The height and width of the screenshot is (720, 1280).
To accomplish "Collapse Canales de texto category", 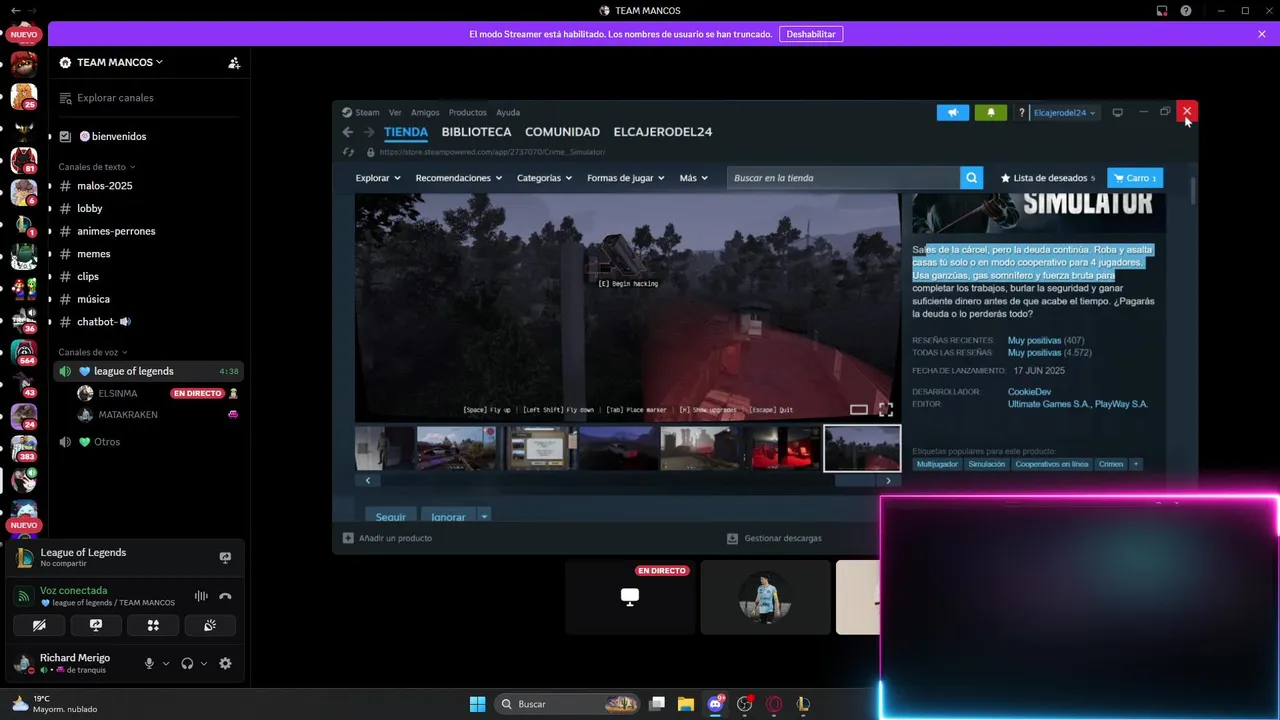I will click(97, 167).
